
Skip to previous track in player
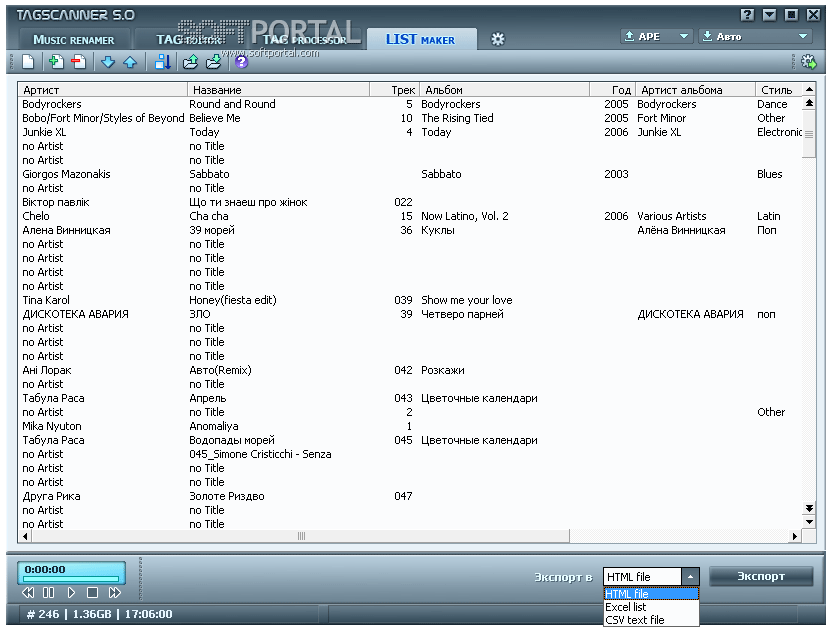[28, 593]
